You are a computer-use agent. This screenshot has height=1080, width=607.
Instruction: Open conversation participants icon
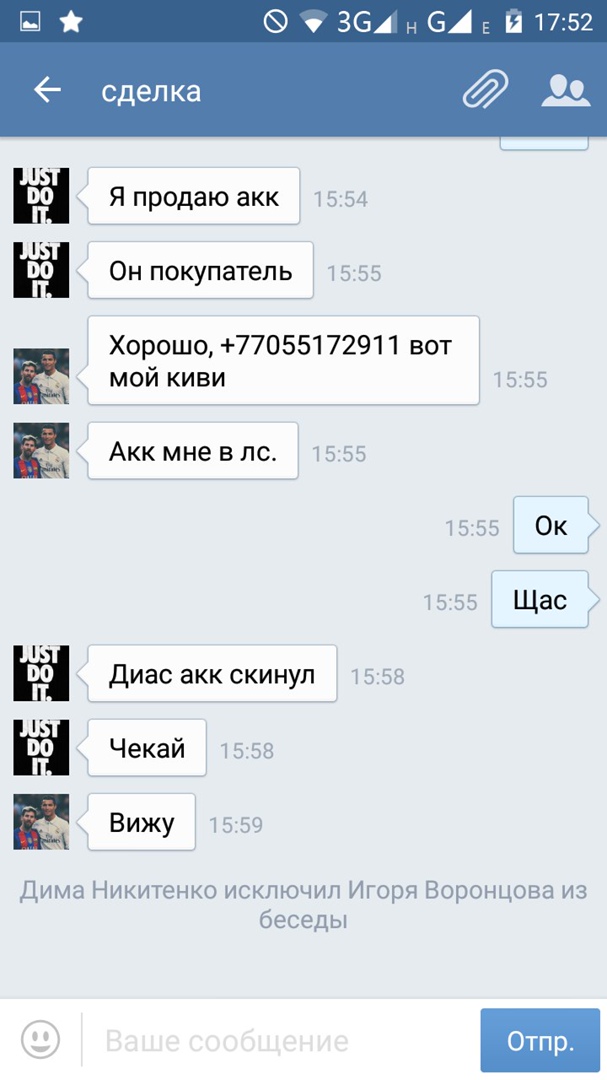tap(566, 90)
